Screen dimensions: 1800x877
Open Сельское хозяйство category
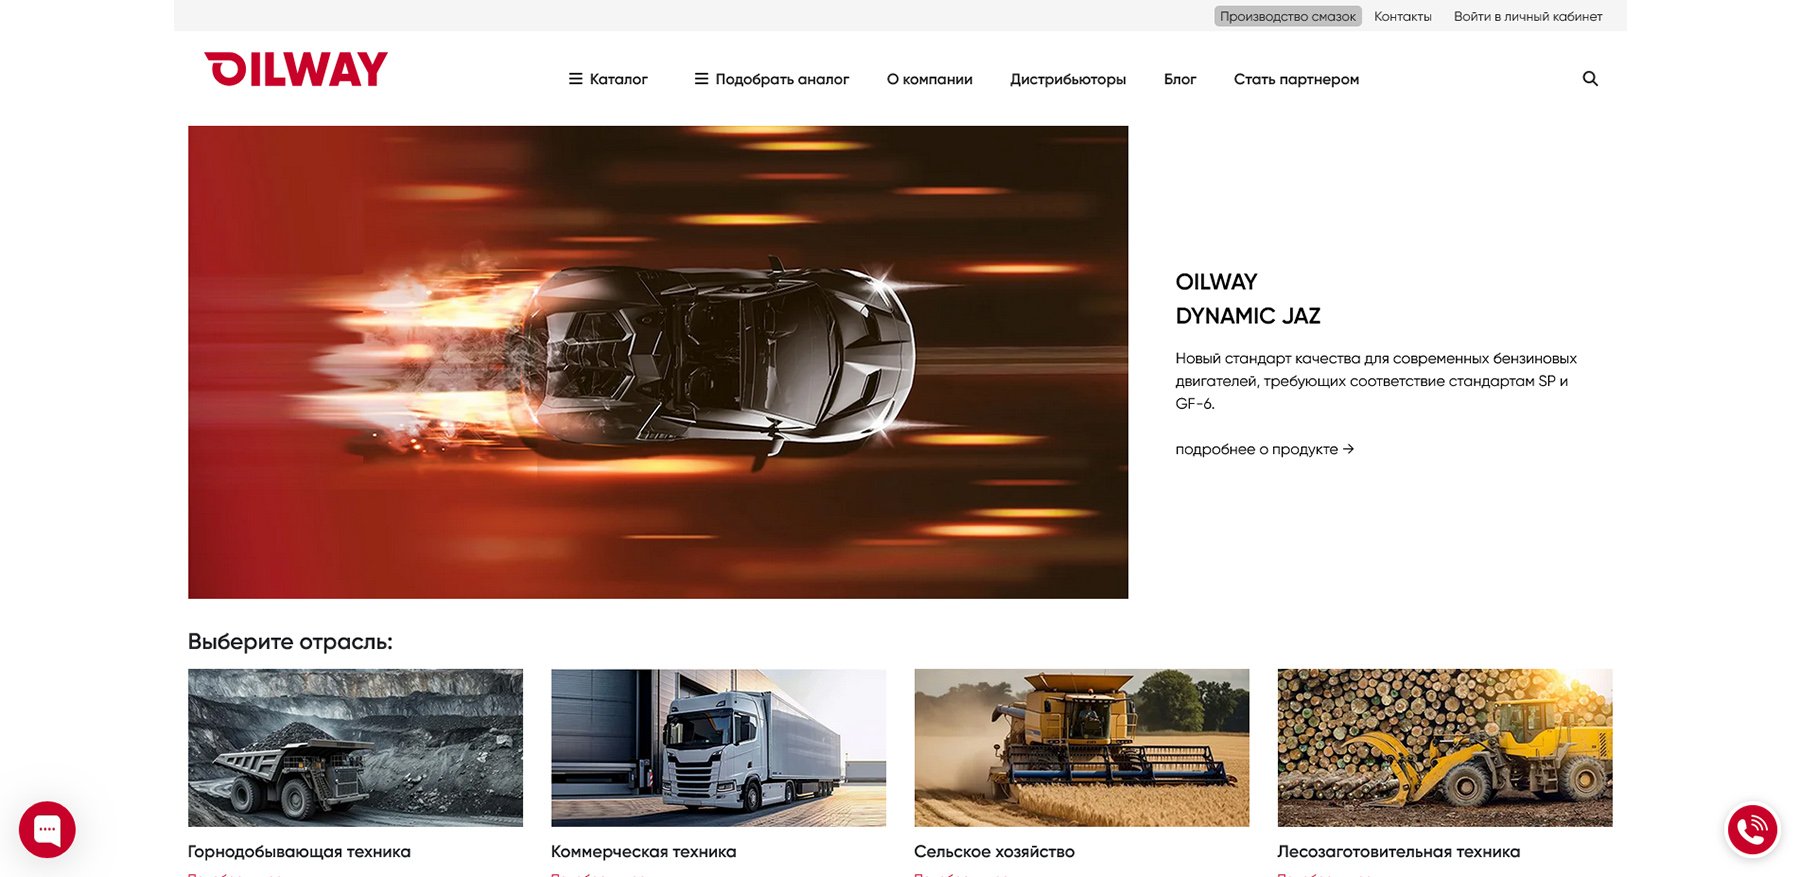(994, 852)
